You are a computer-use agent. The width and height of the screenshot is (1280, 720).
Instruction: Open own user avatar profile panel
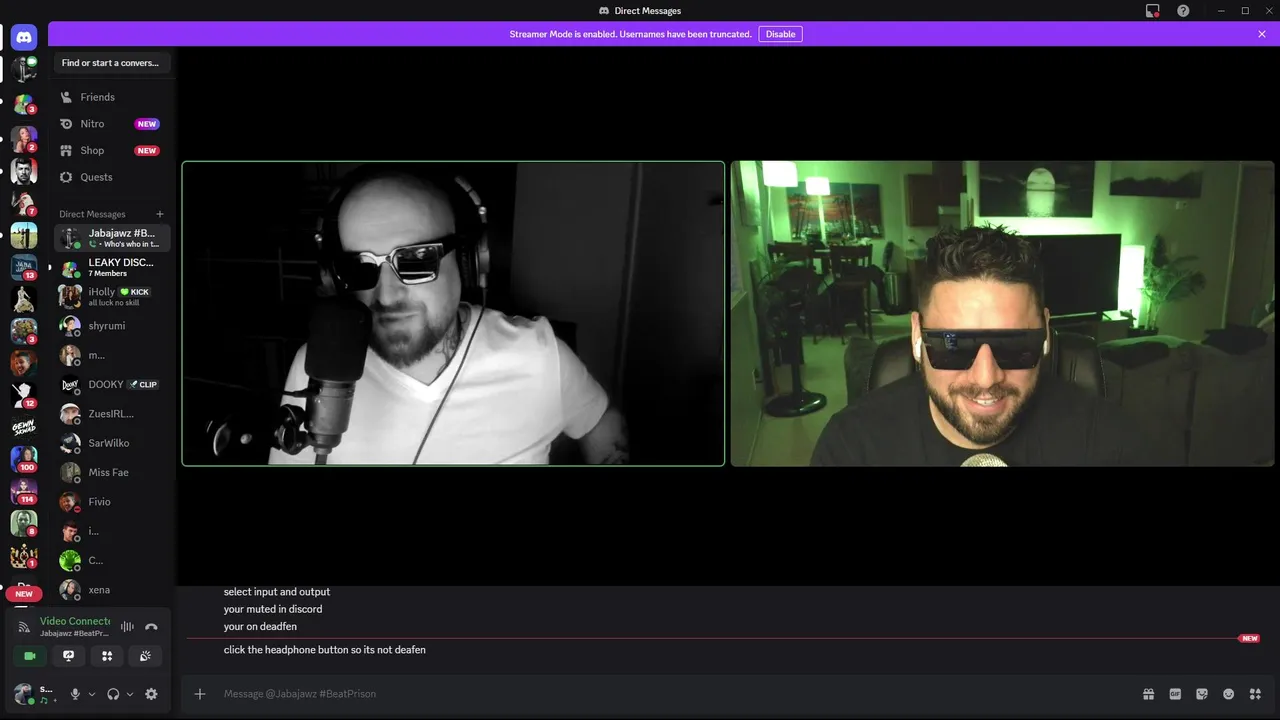coord(23,694)
